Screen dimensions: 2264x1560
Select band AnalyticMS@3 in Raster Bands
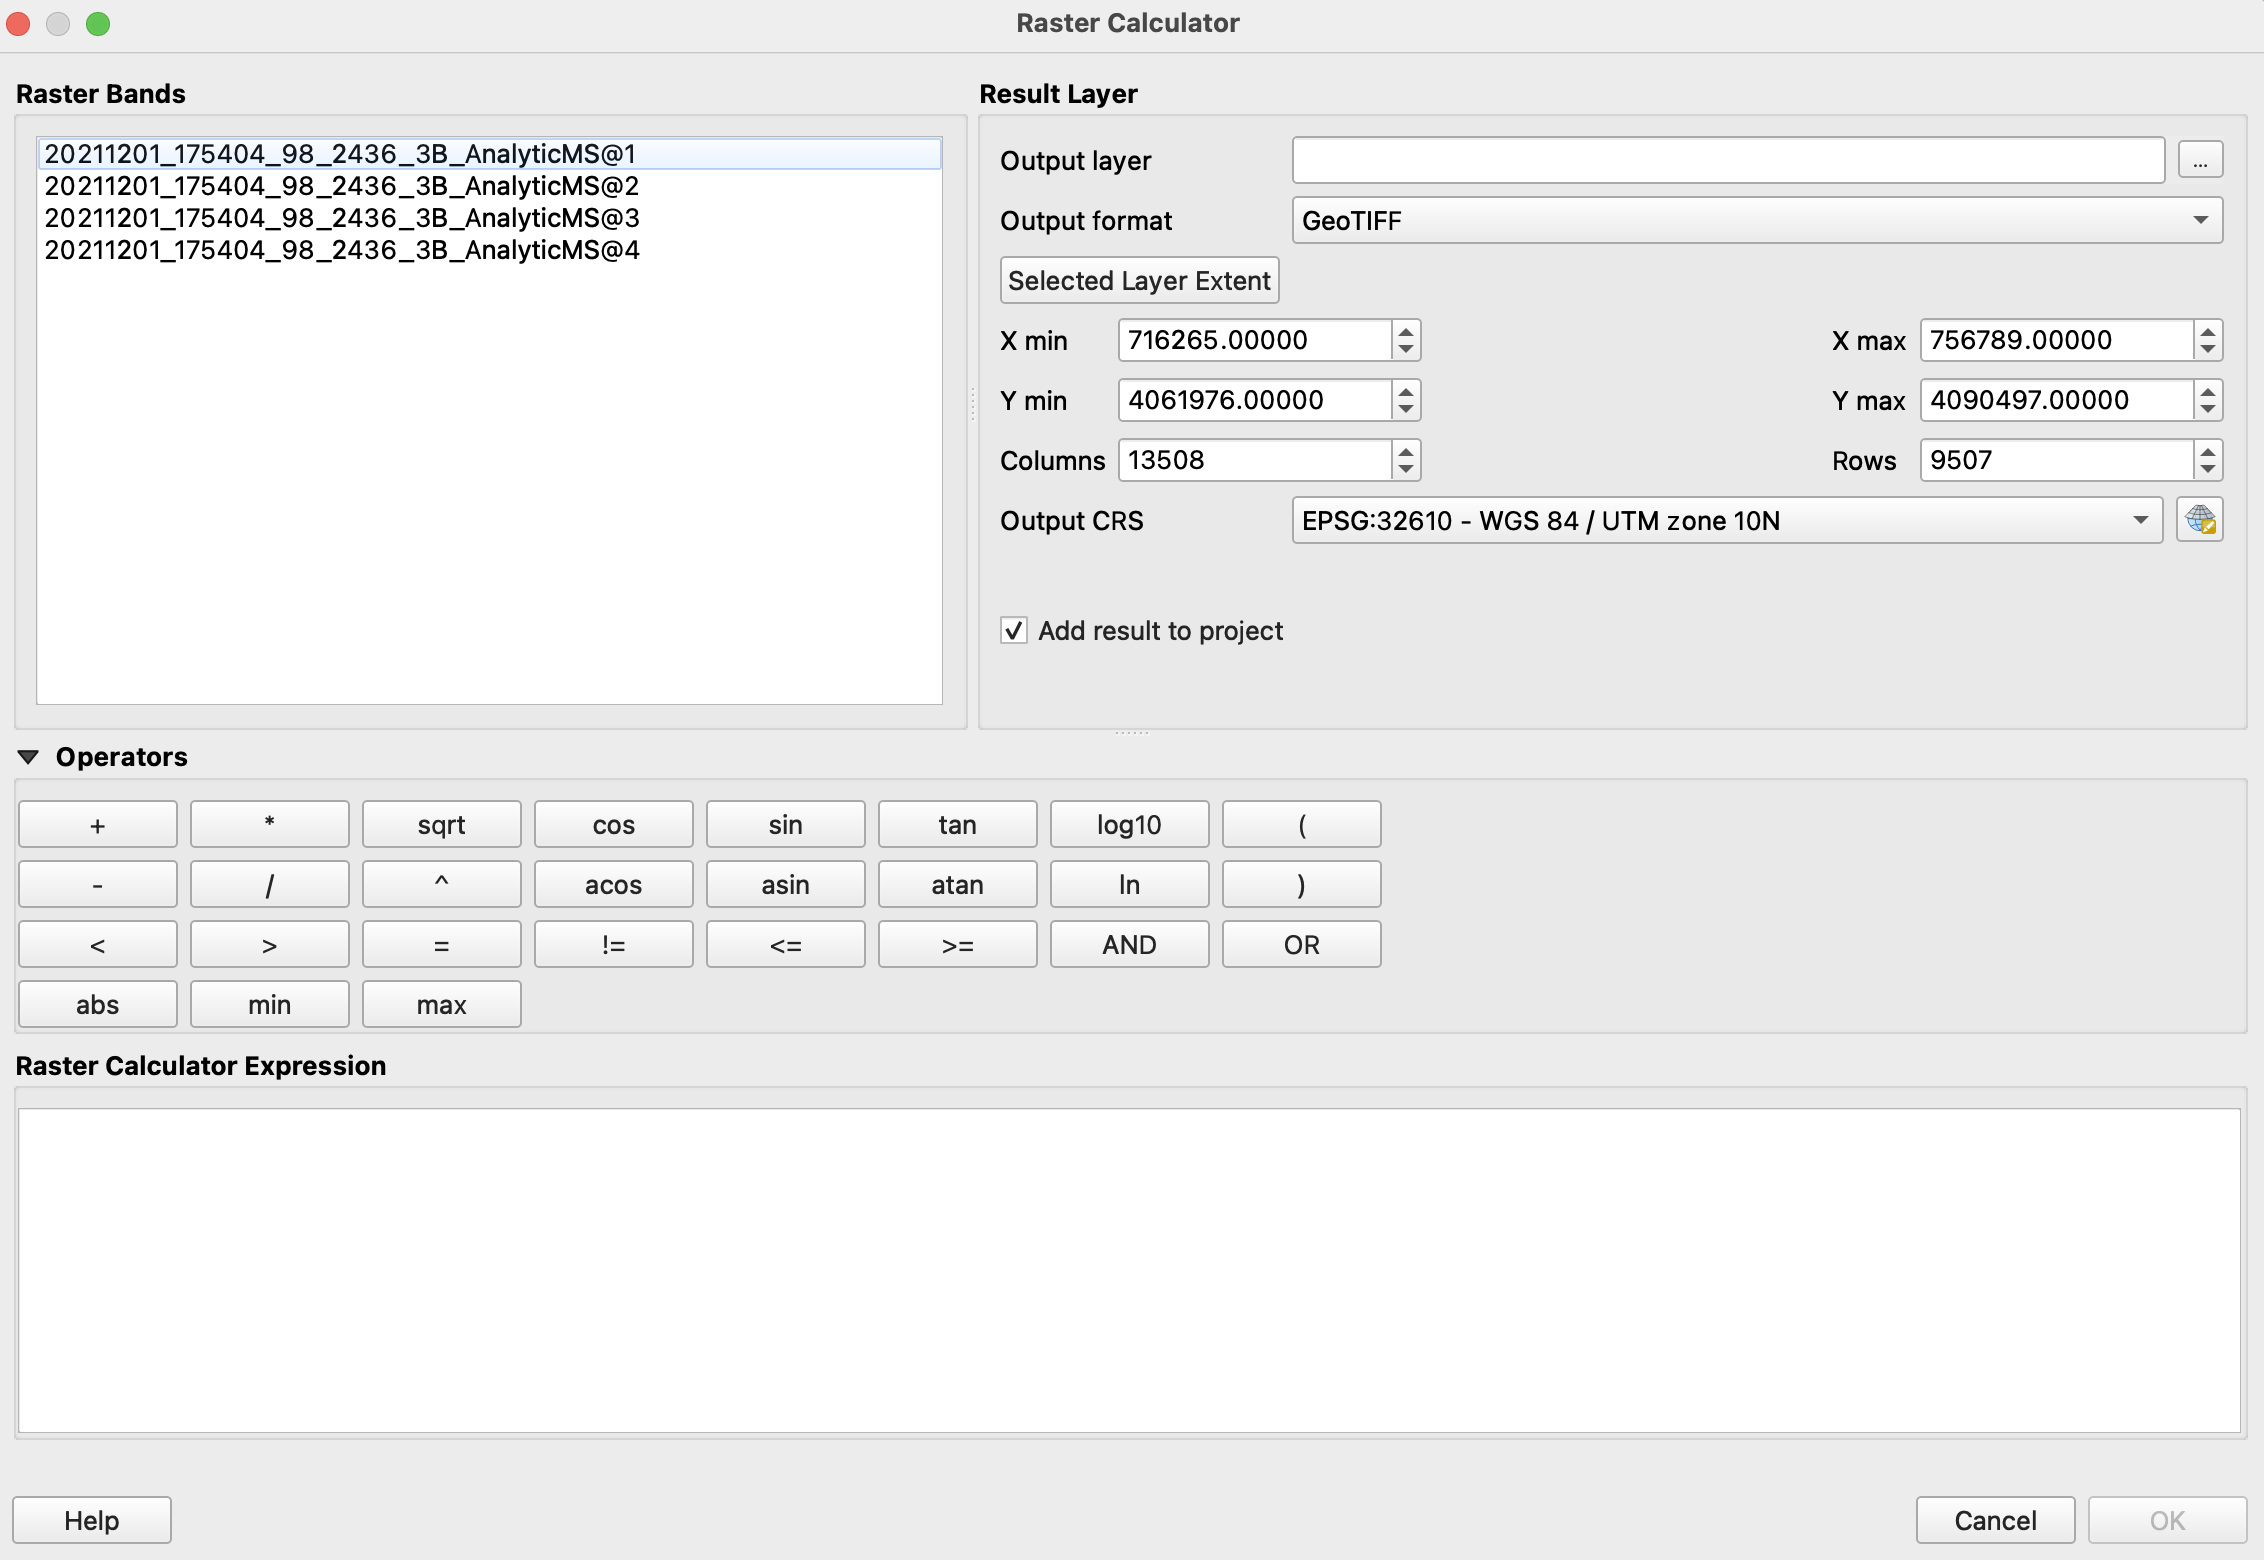click(x=489, y=218)
